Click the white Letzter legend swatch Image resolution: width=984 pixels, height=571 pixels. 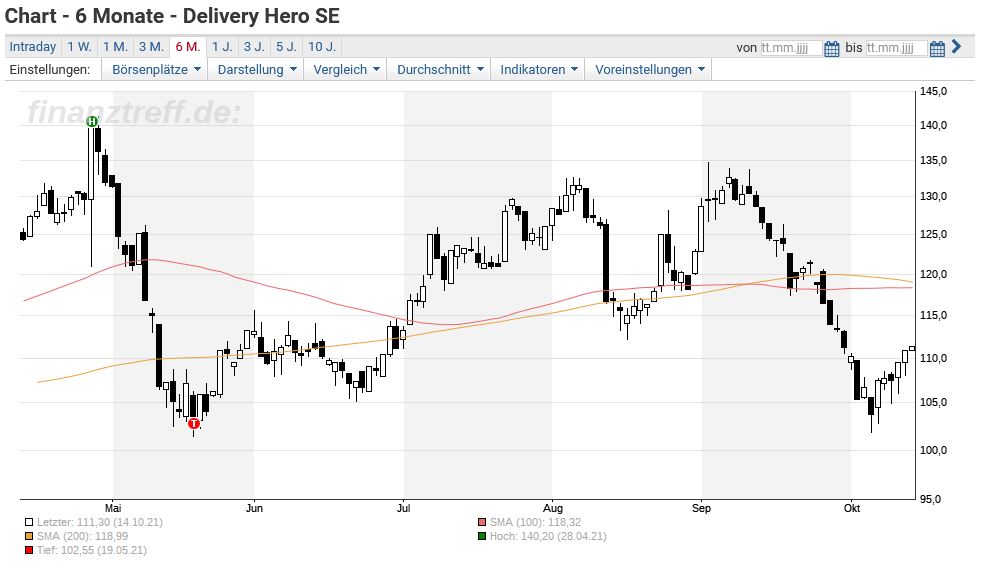click(x=29, y=522)
